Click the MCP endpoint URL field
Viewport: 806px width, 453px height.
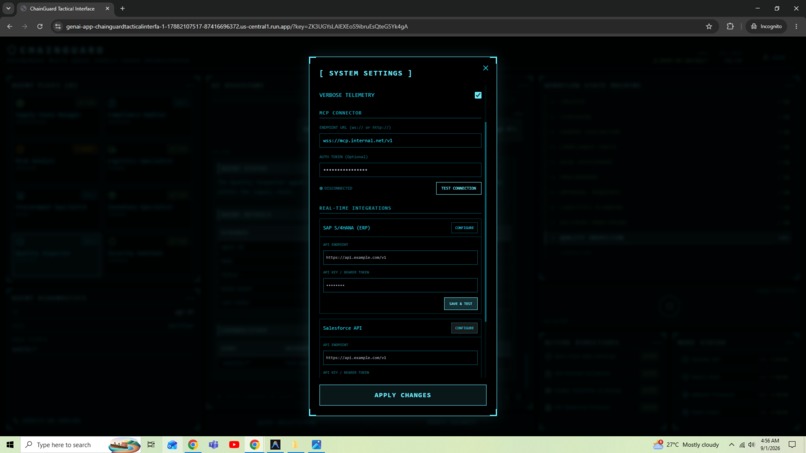click(400, 140)
